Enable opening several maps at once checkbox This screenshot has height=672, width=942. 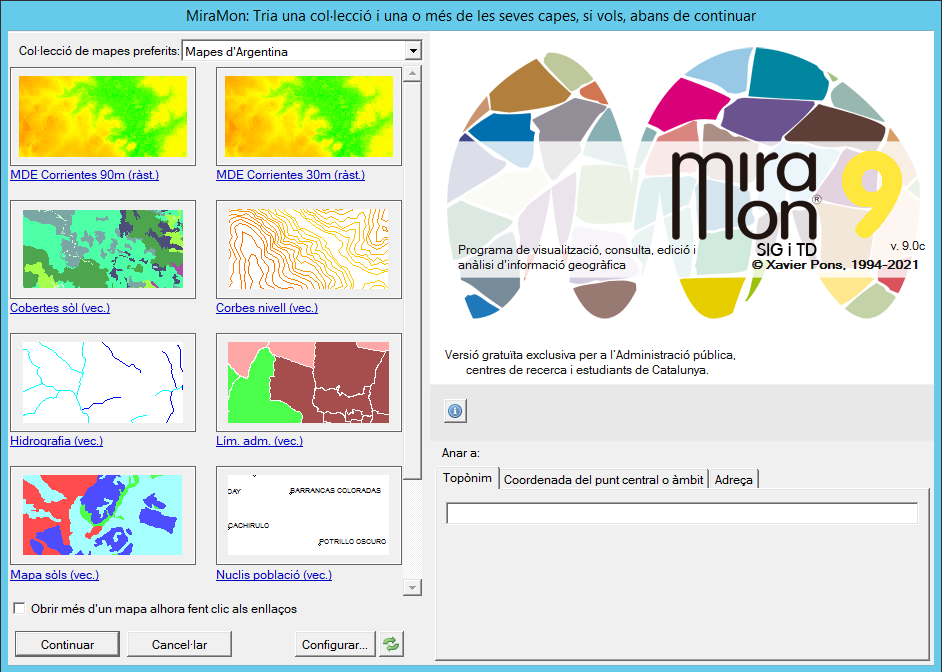(20, 608)
